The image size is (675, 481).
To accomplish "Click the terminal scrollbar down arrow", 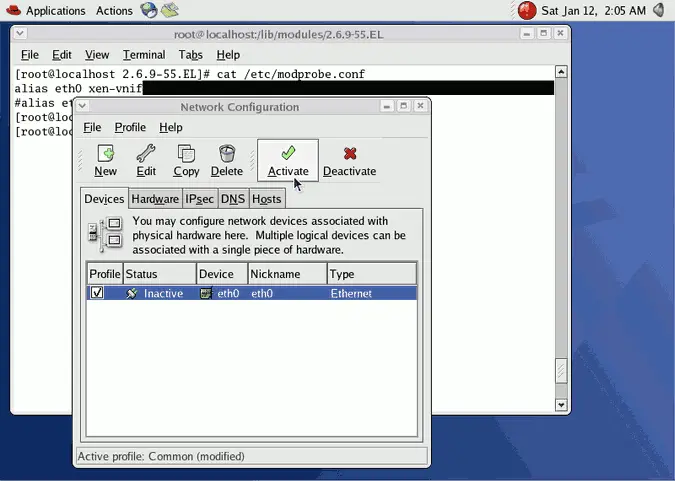I will (561, 405).
